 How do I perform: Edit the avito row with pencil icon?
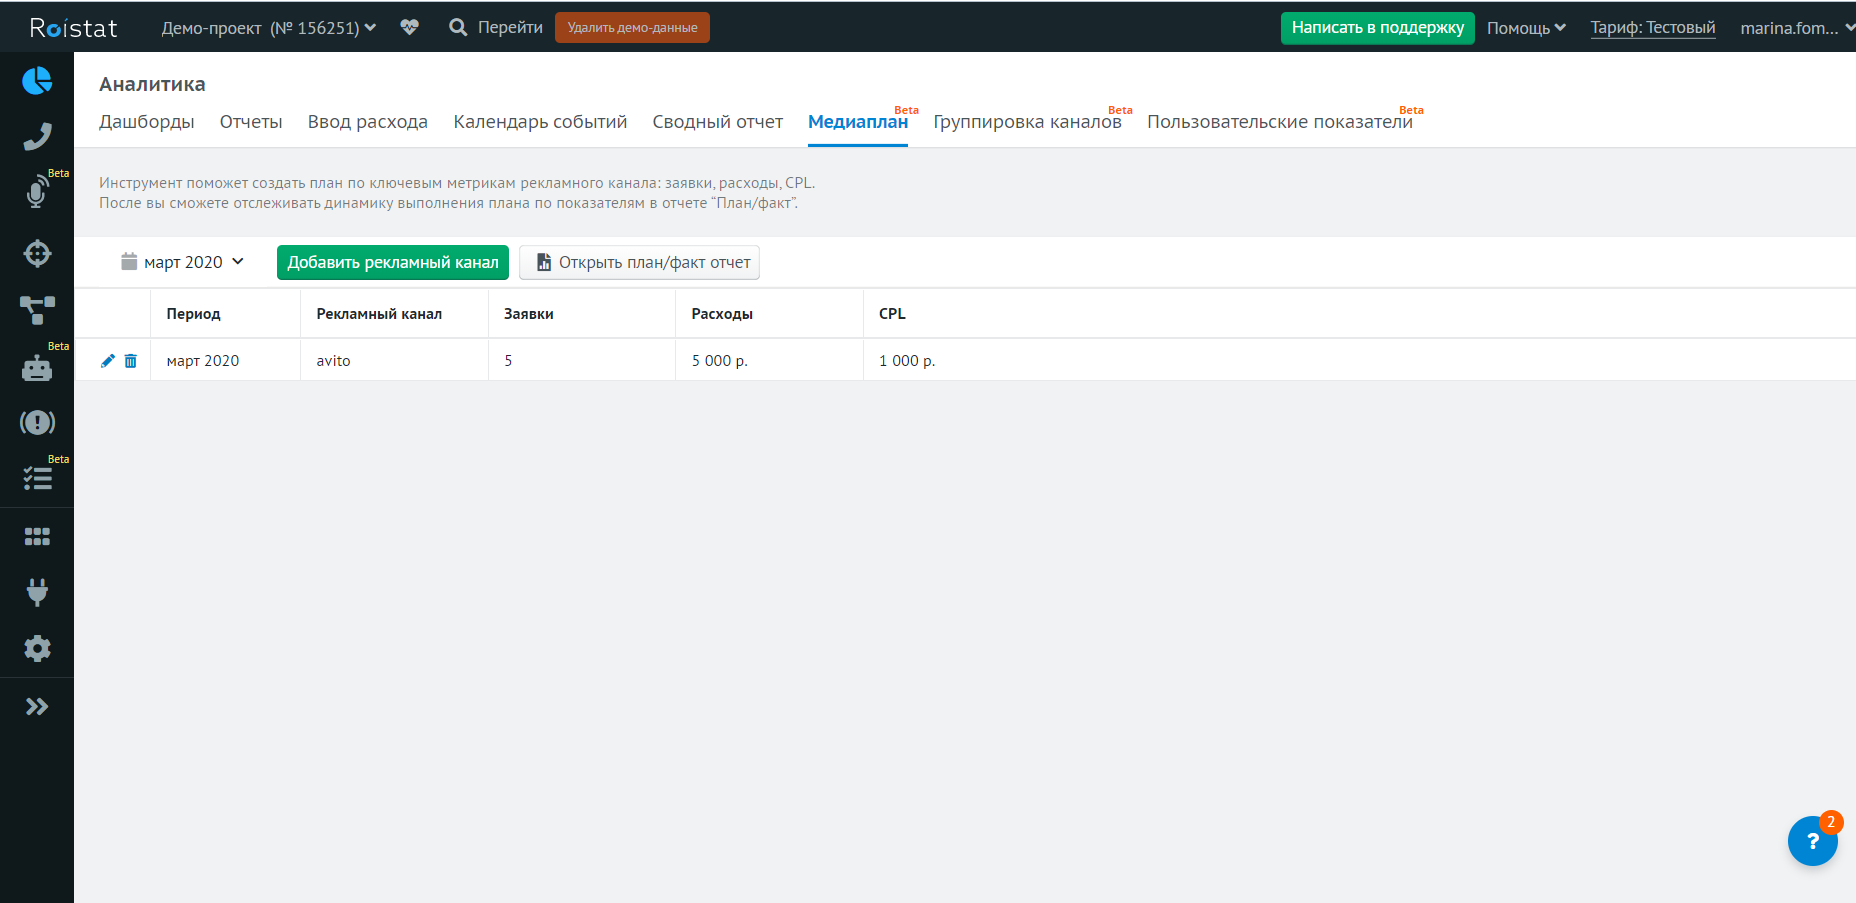[x=108, y=361]
